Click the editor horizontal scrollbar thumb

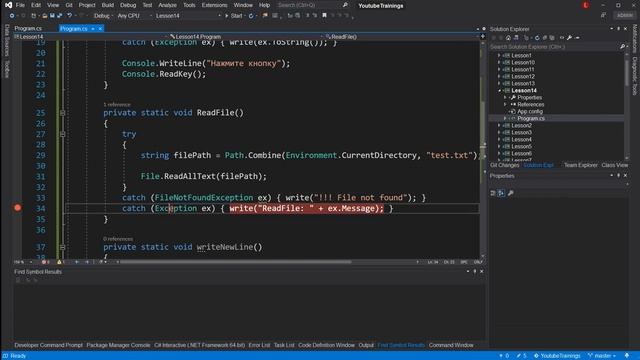click(x=235, y=262)
